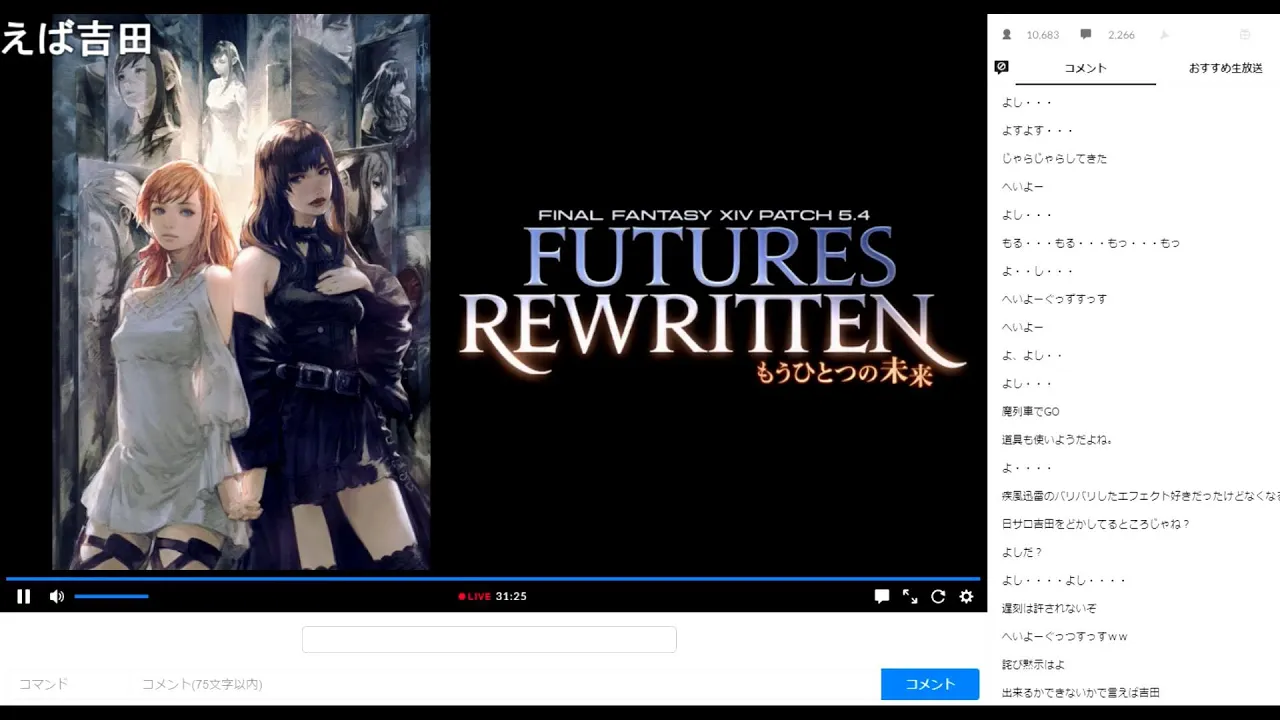Reload the player with the refresh icon

tap(938, 597)
